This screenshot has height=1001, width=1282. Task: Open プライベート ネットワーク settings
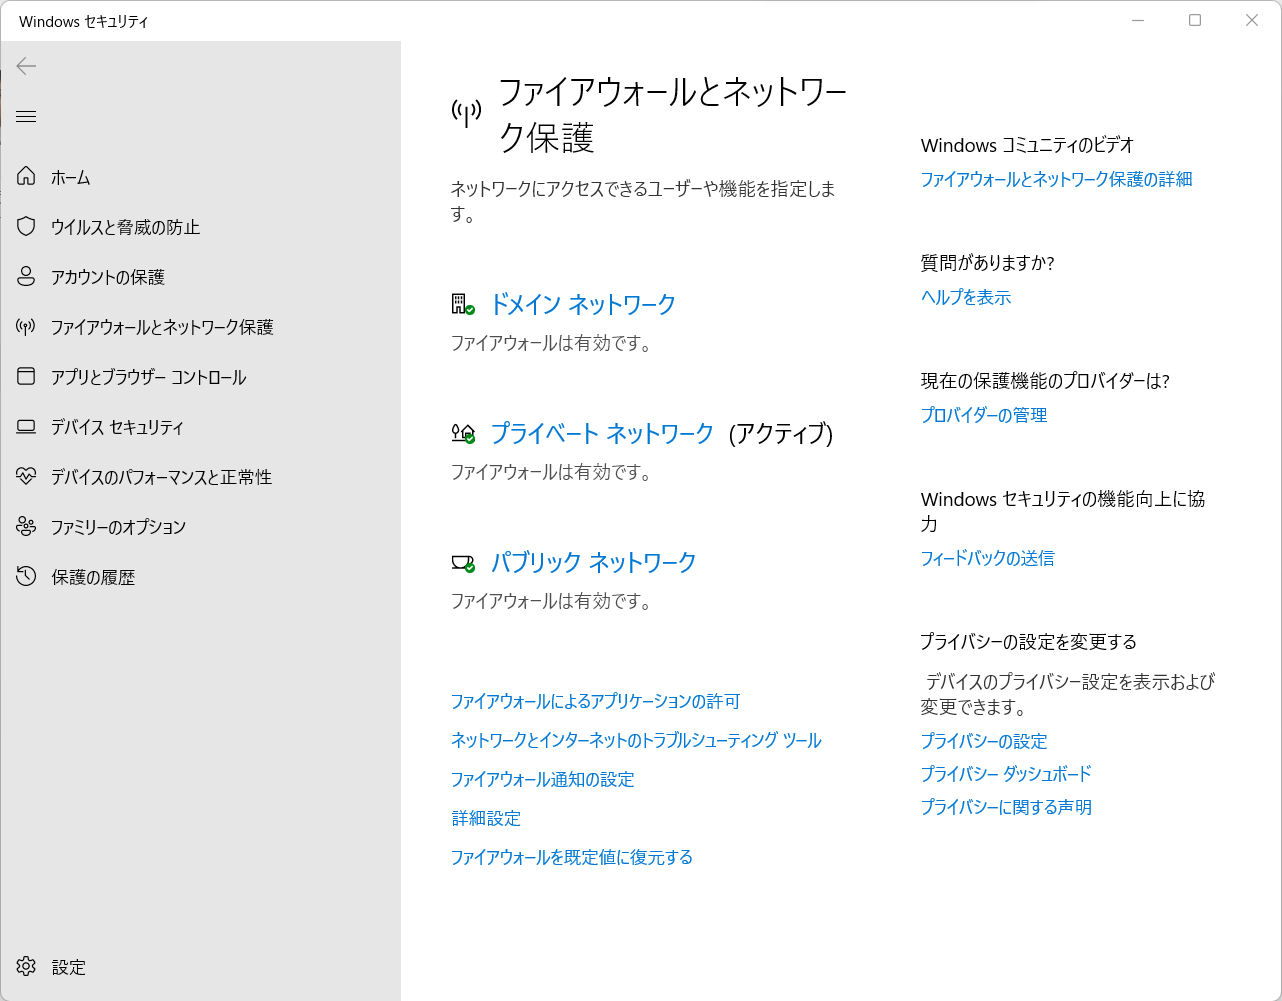[x=601, y=433]
